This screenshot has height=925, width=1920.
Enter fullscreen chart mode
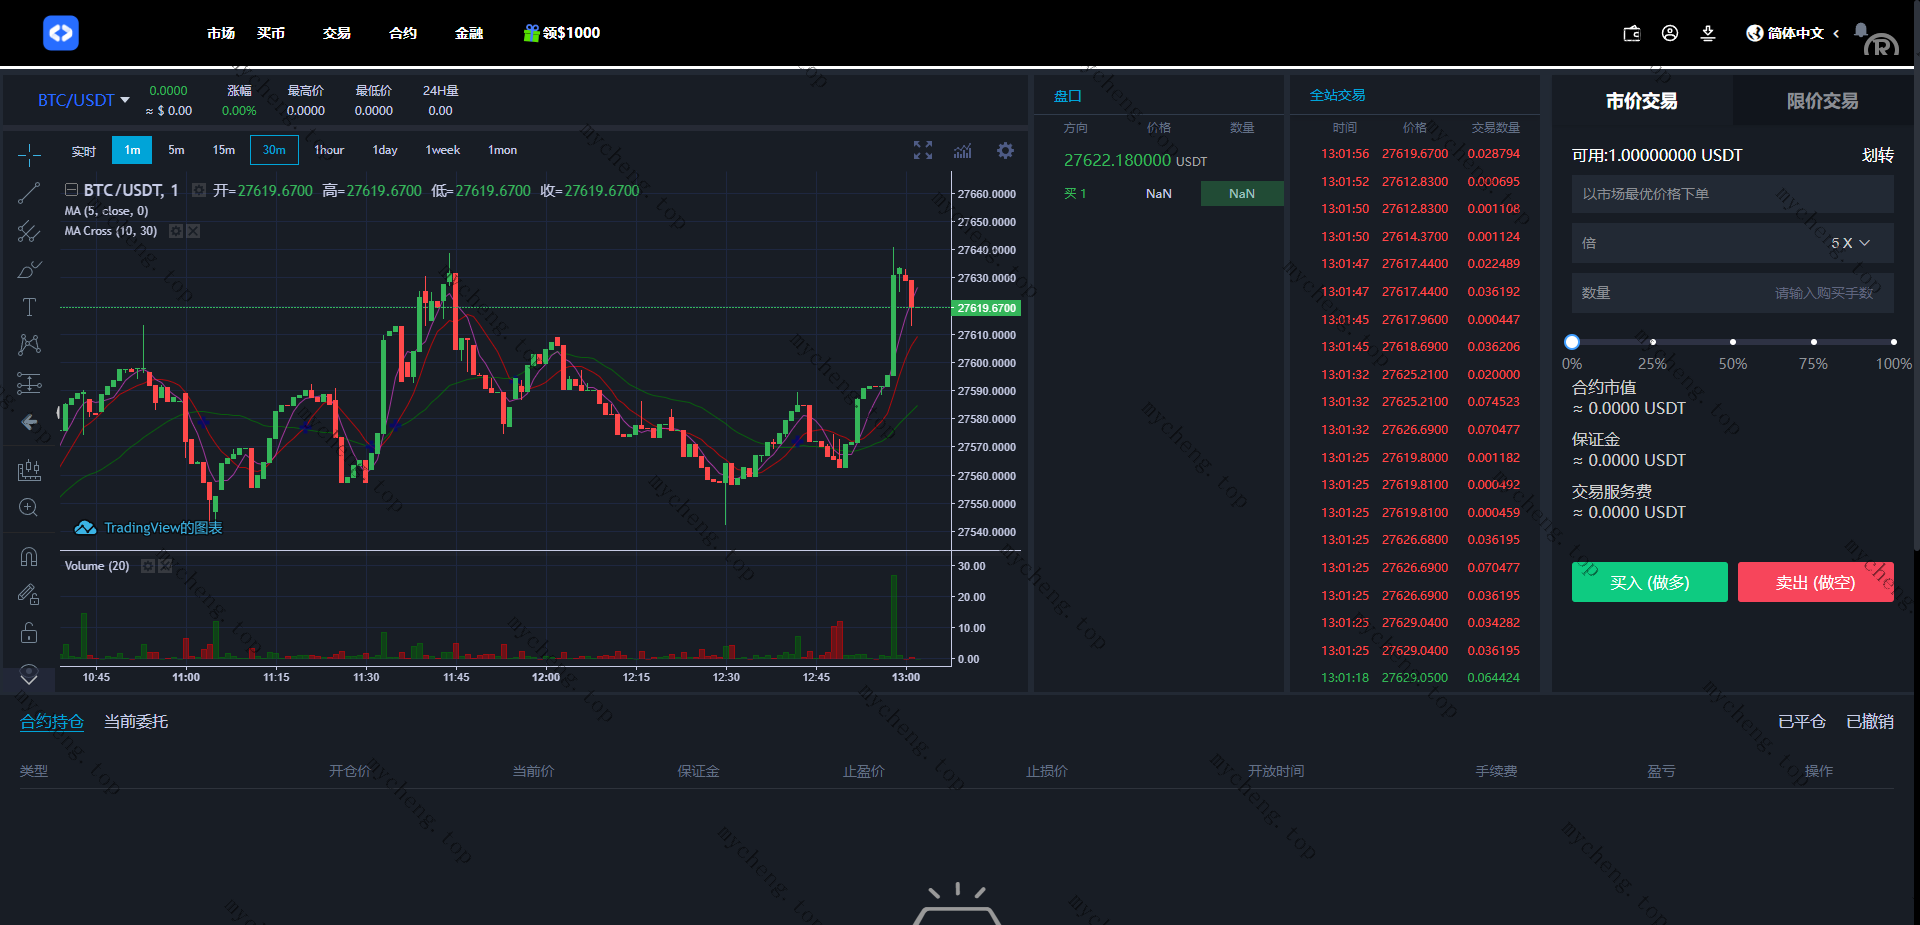point(922,150)
